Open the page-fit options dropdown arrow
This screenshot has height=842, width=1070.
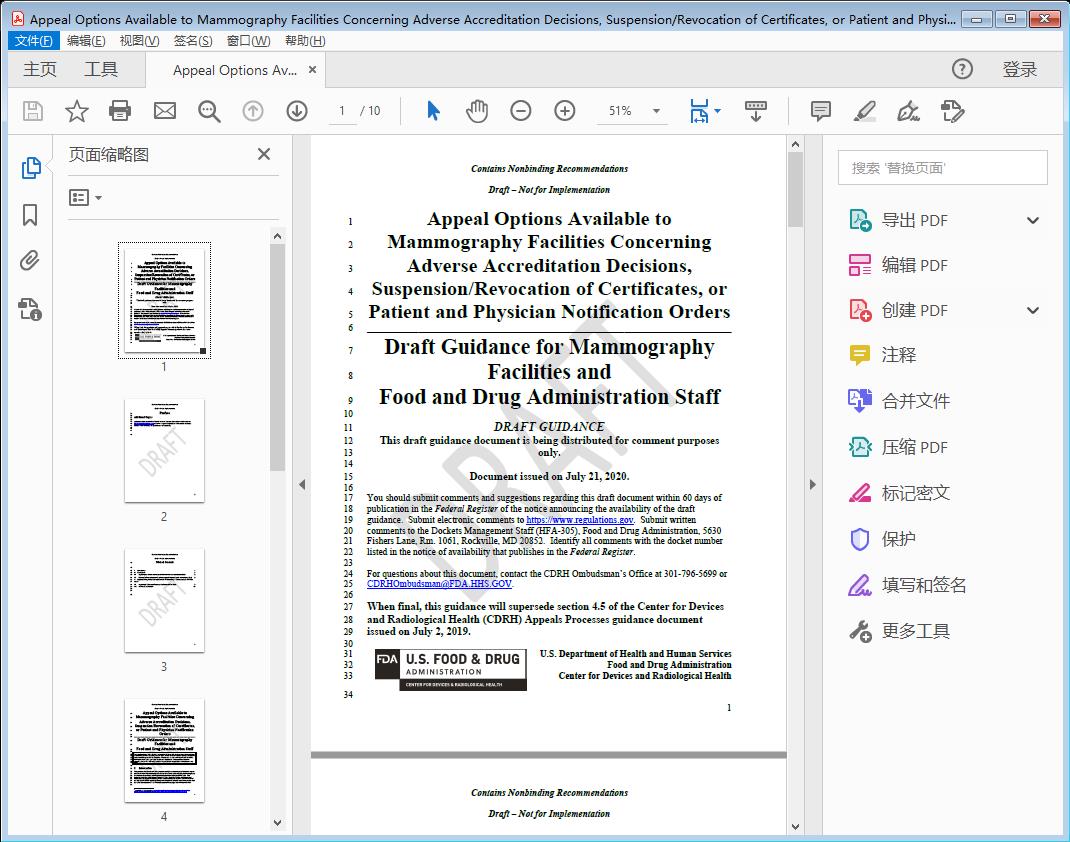point(717,111)
